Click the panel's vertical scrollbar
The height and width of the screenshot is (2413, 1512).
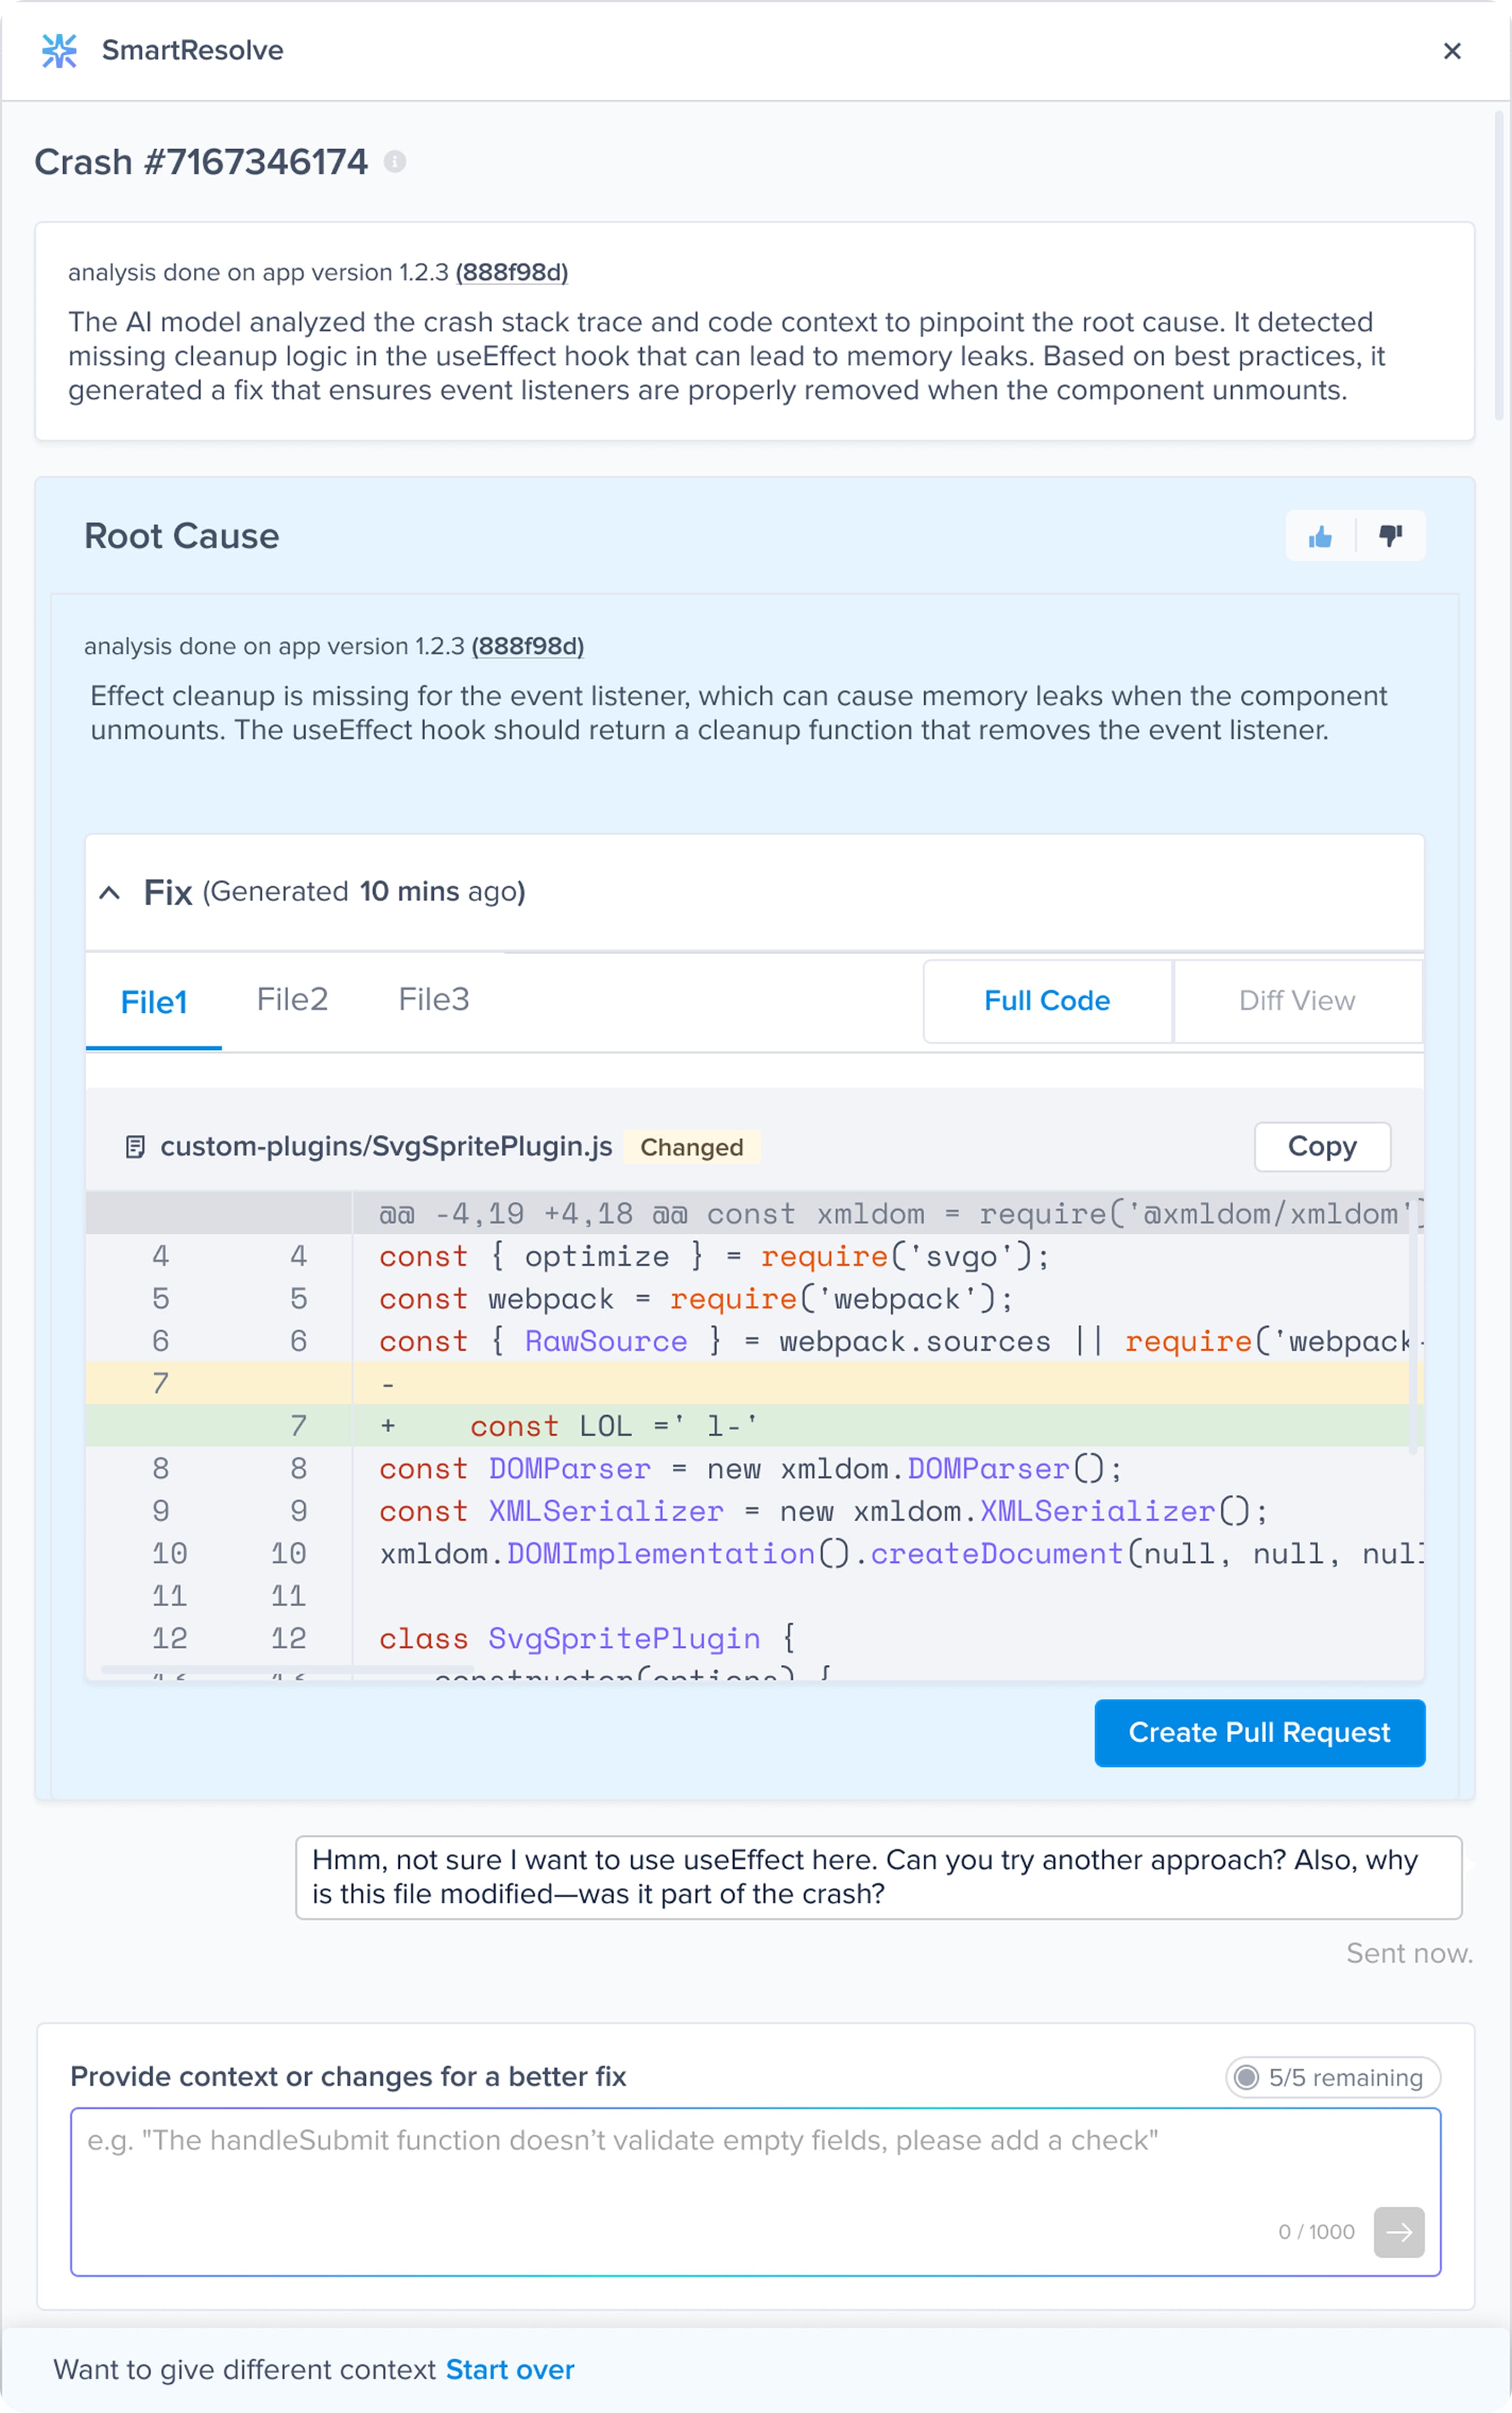coord(1498,265)
